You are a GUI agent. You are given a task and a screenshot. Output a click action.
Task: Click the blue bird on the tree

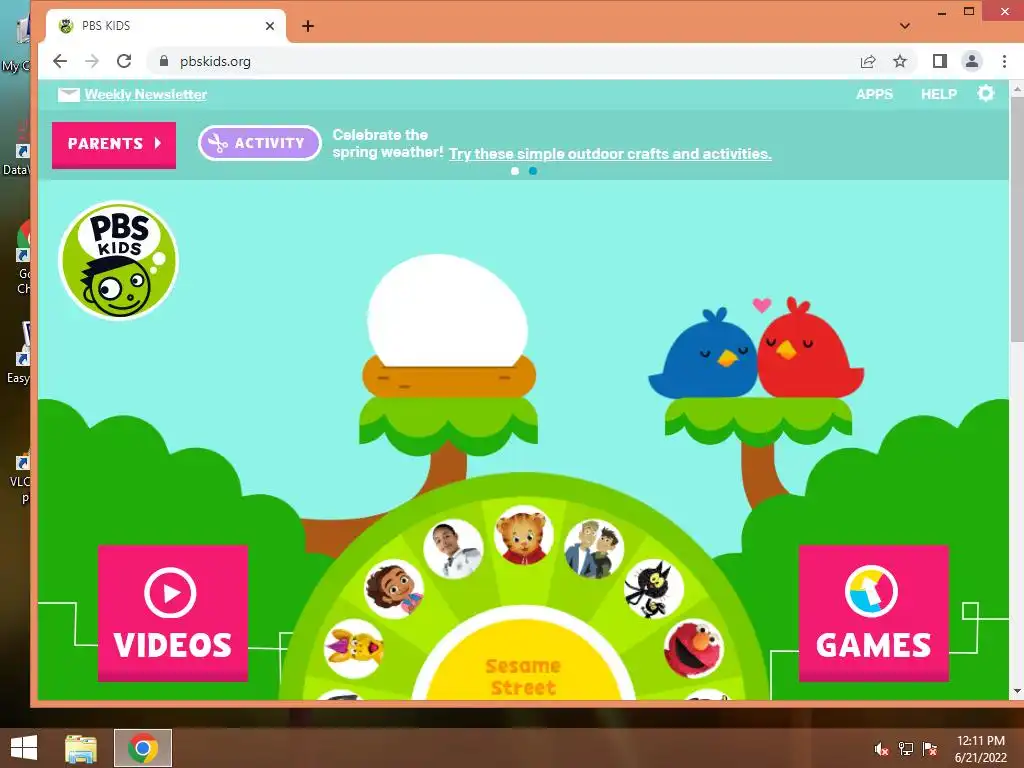click(x=704, y=355)
